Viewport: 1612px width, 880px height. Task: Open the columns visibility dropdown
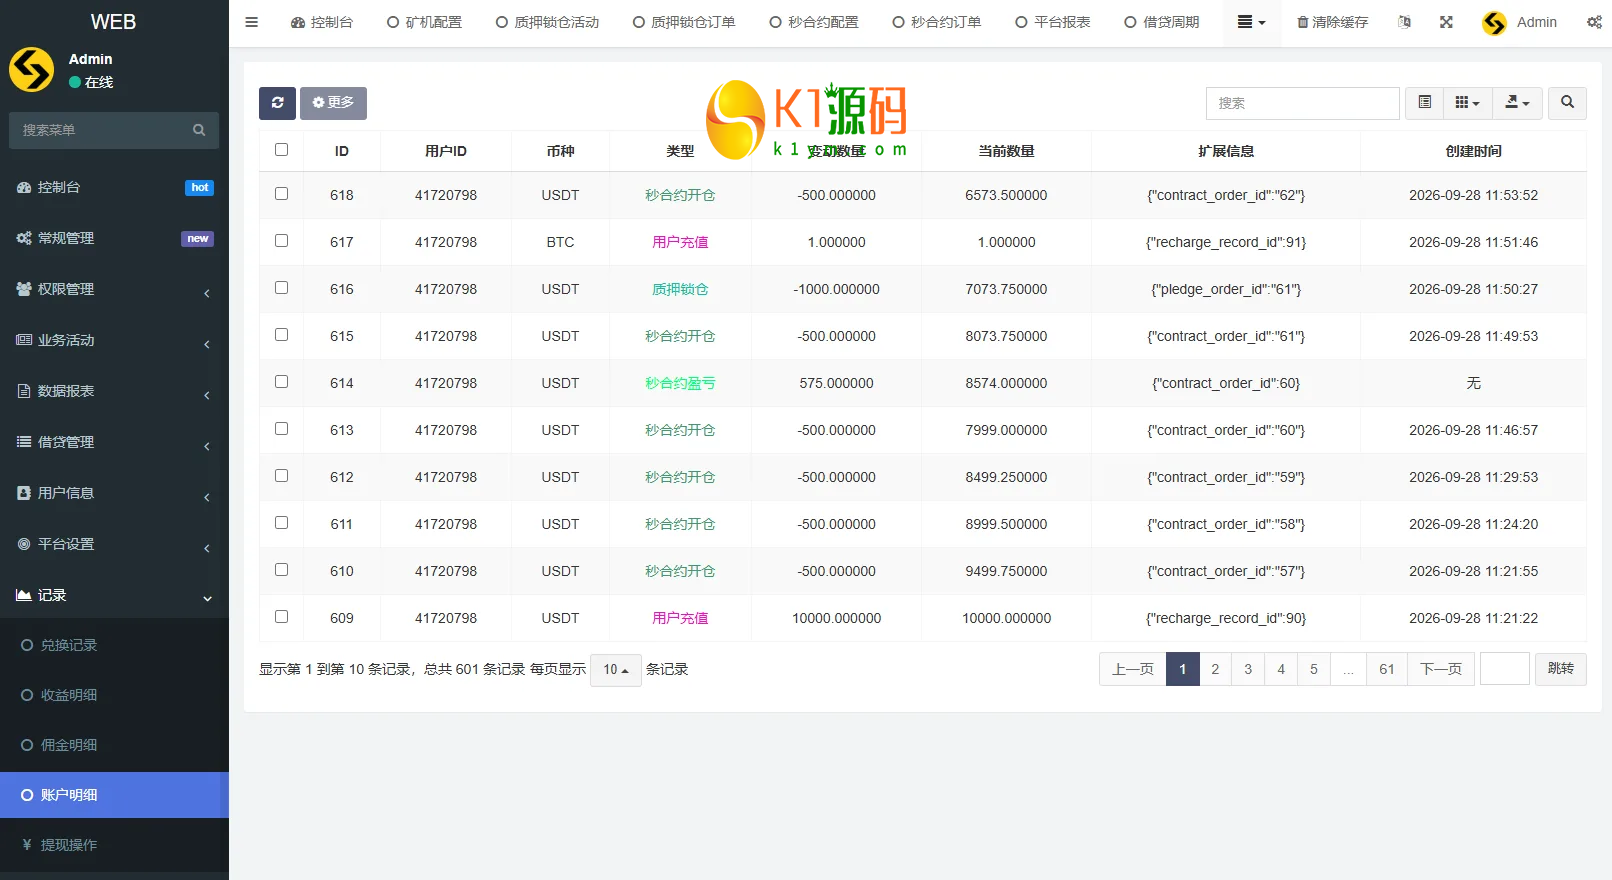point(1467,103)
